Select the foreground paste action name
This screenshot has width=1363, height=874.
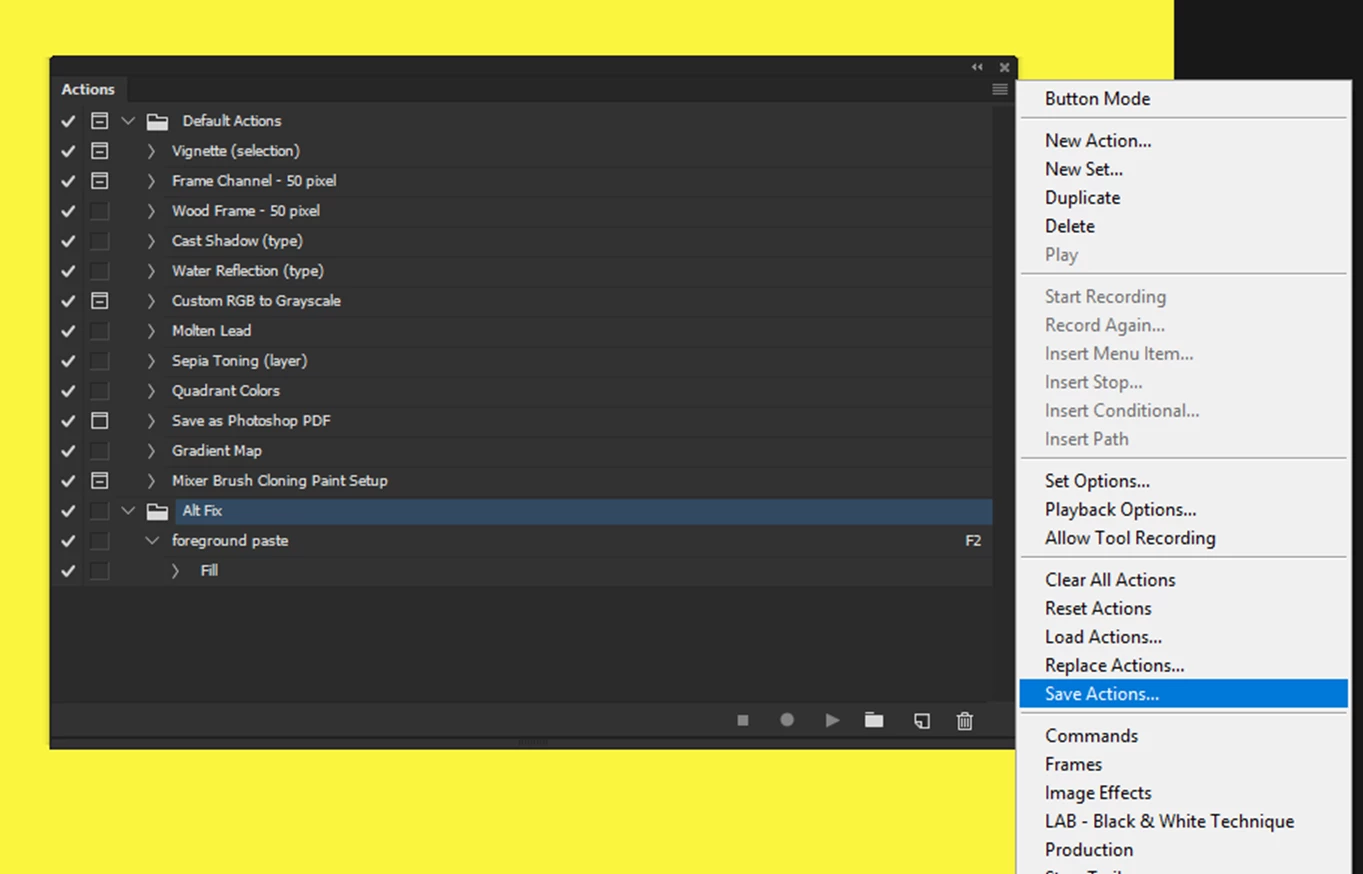(230, 541)
